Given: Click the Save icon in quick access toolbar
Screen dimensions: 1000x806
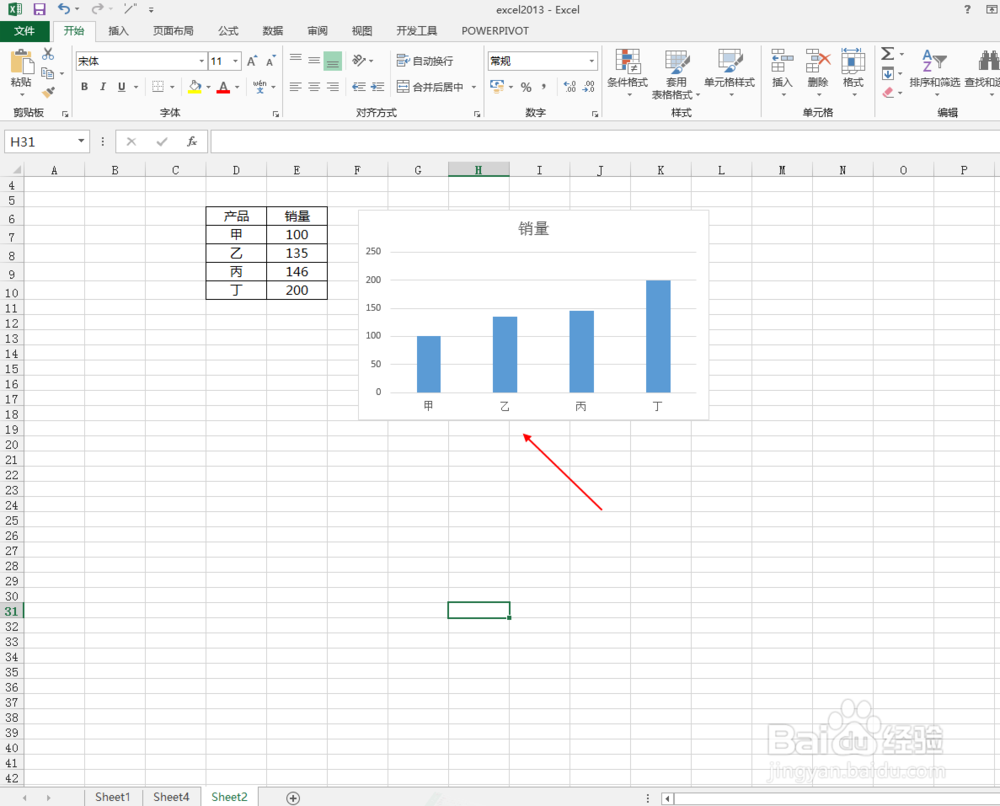Looking at the screenshot, I should (39, 9).
